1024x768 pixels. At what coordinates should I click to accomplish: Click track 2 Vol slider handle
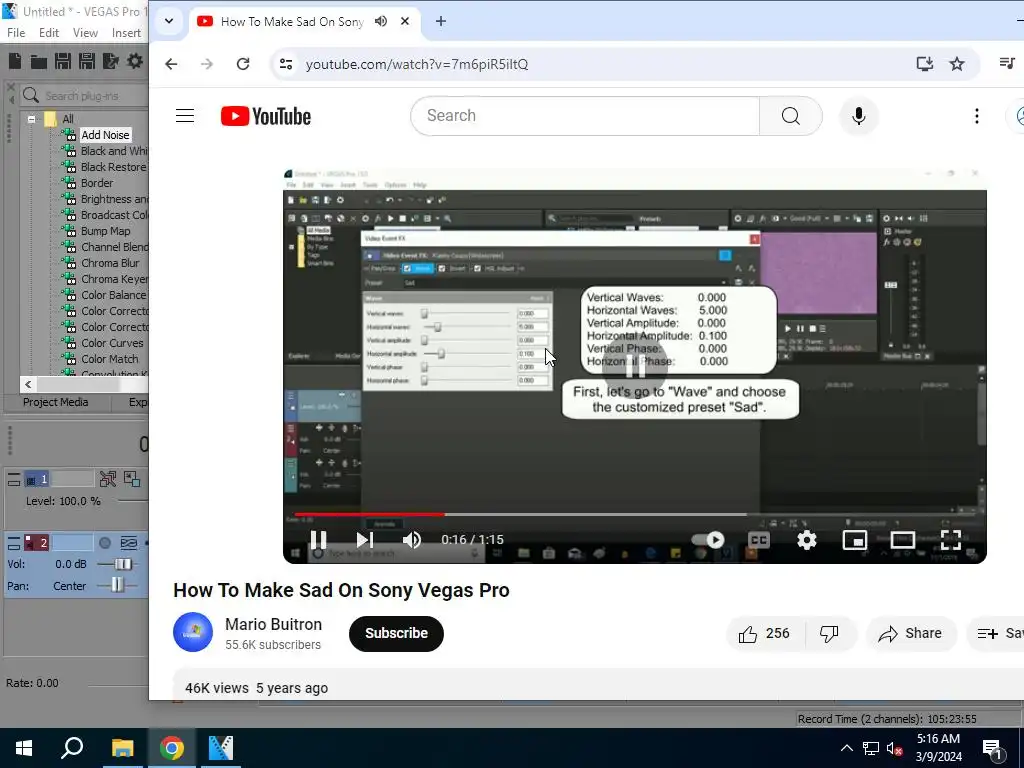[x=123, y=564]
